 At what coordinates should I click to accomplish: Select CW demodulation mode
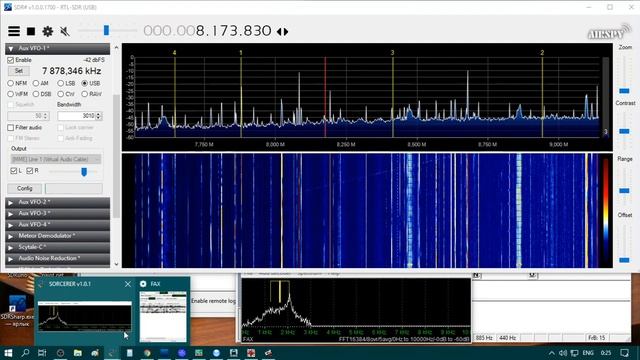click(60, 94)
